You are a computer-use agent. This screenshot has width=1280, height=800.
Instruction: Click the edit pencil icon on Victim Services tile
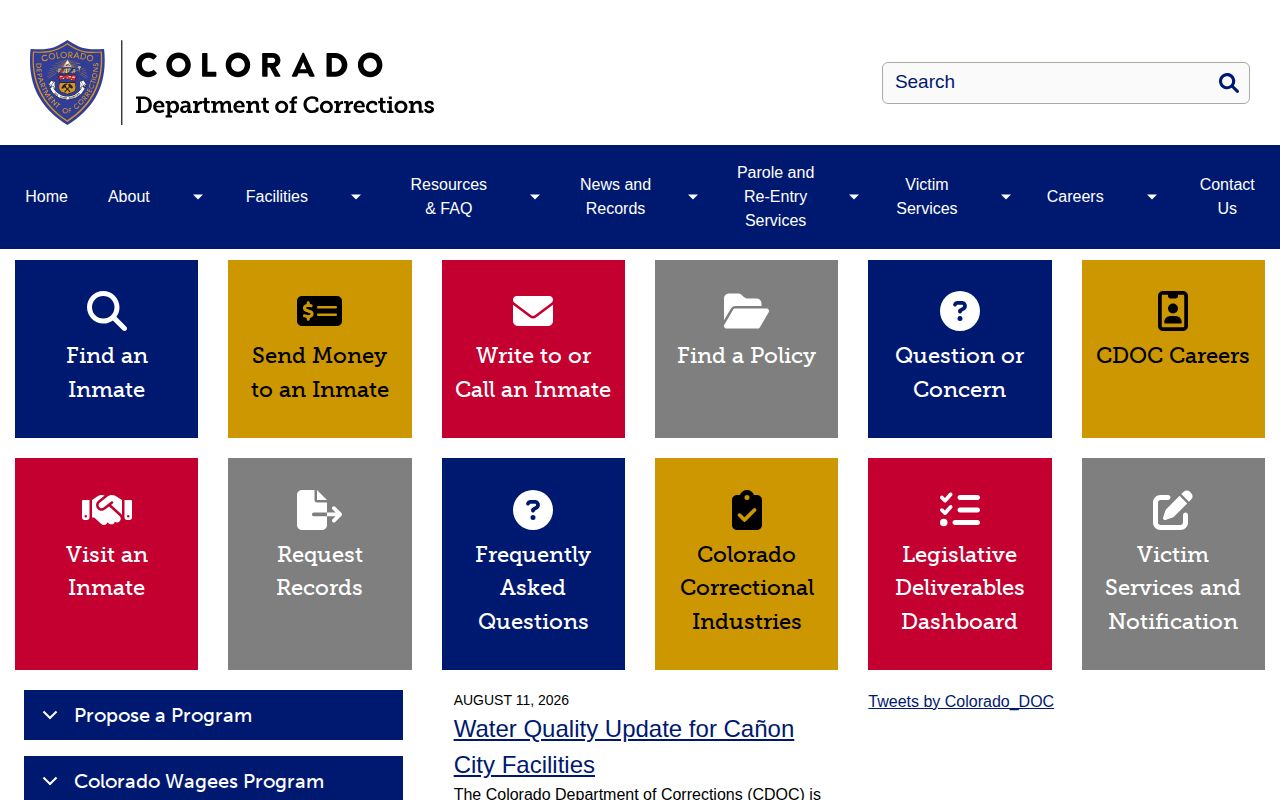1173,510
